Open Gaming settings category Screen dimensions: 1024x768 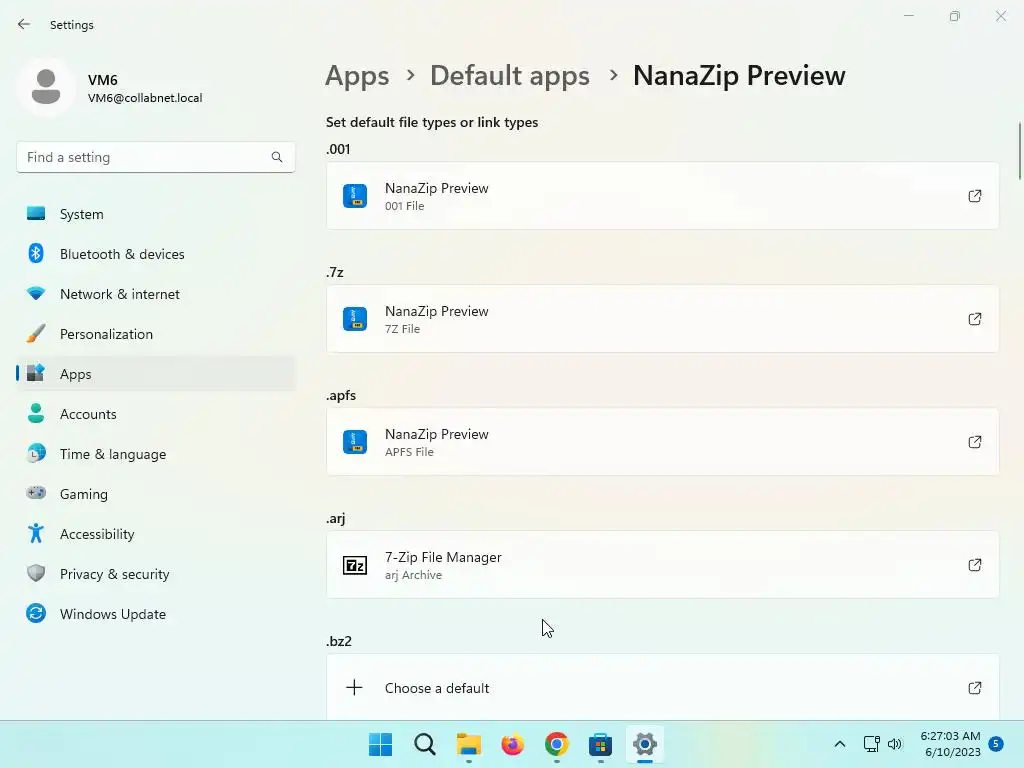click(155, 494)
